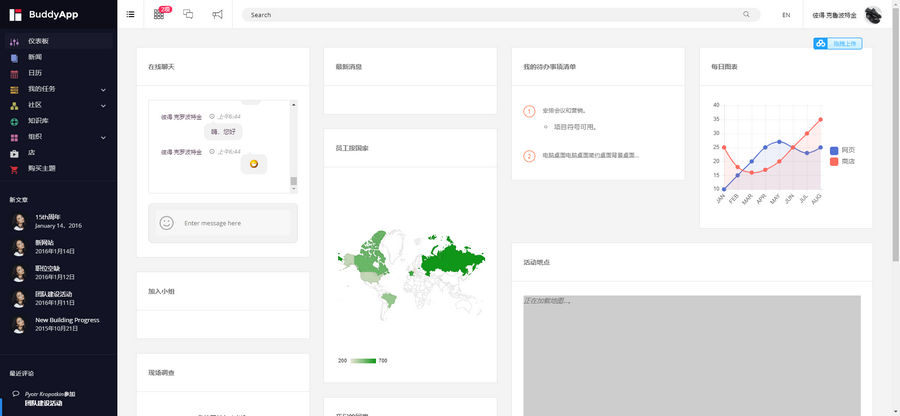
Task: Open the 15th周年 article link
Action: point(48,217)
